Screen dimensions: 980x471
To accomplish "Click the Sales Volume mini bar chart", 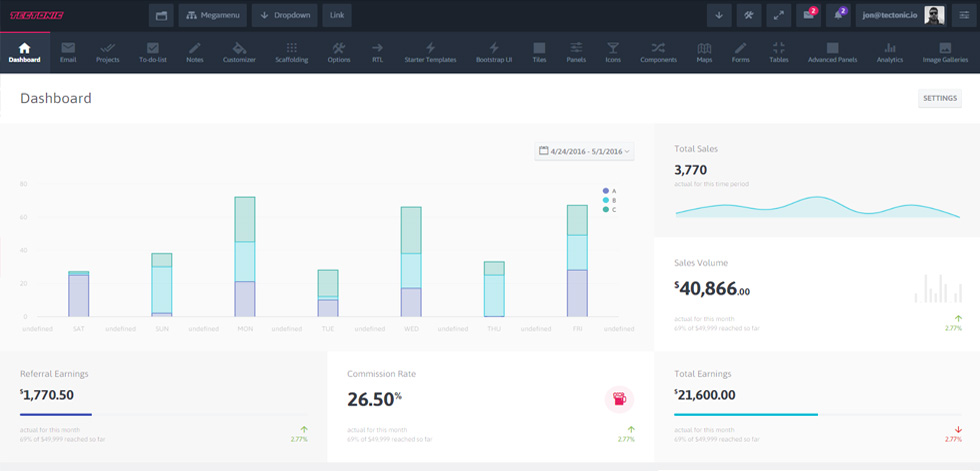I will 938,288.
